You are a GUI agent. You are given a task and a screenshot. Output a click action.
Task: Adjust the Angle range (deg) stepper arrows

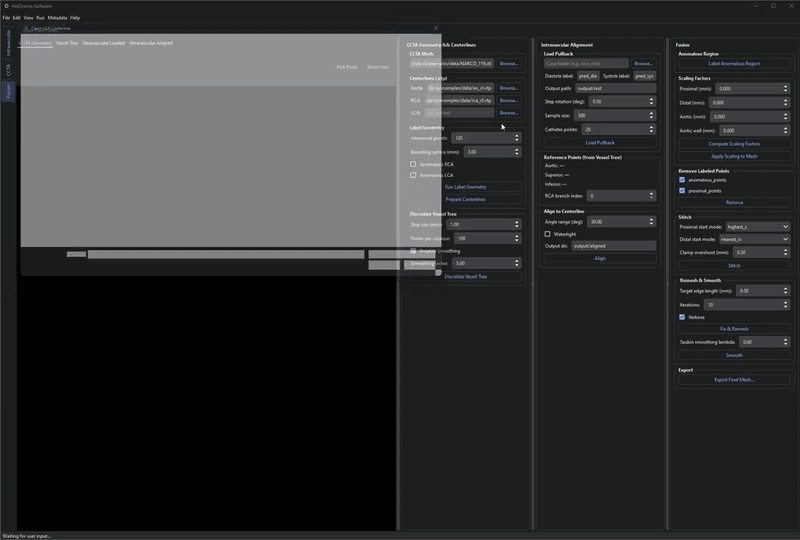(652, 222)
